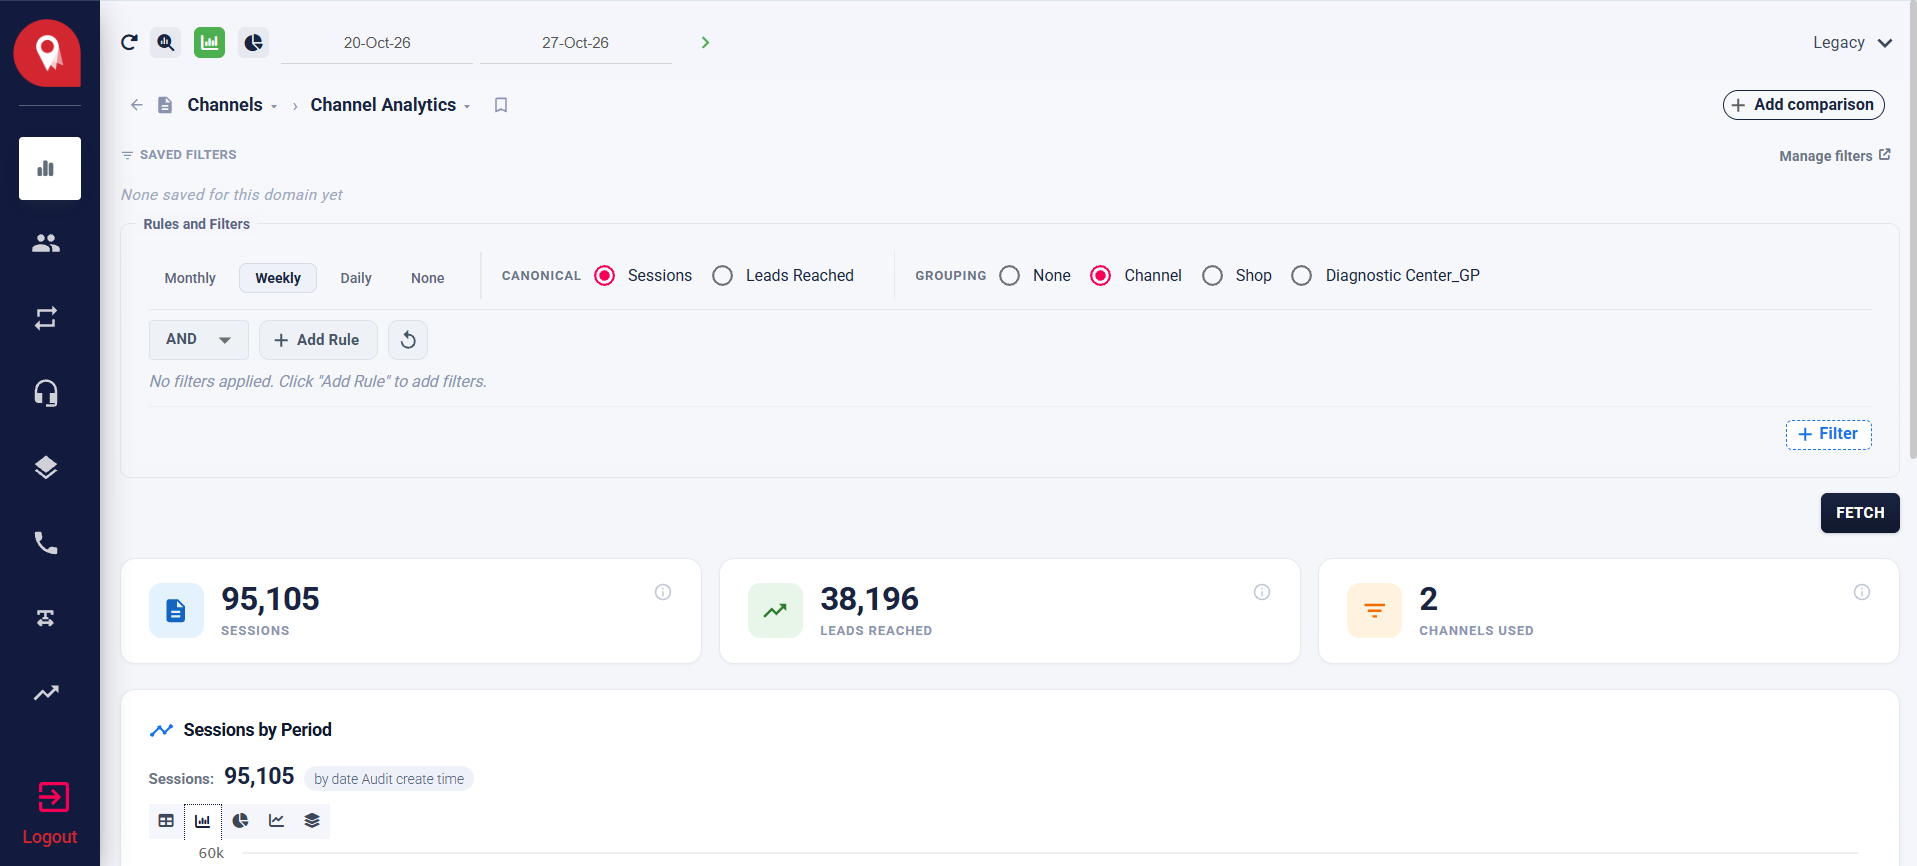Show info for Sessions card
This screenshot has height=866, width=1917.
663,592
